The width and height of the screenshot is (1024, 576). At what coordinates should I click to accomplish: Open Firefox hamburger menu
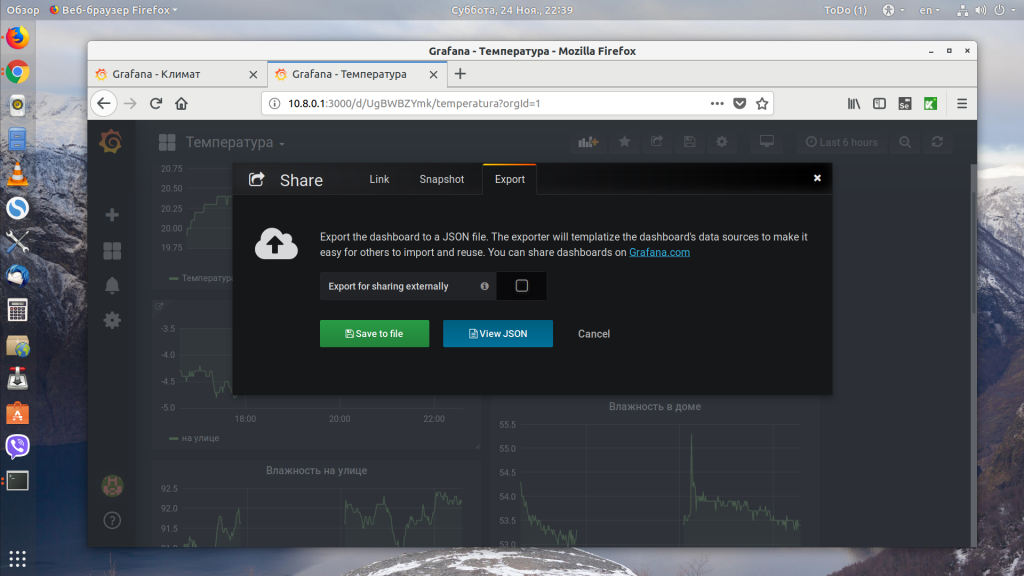click(962, 103)
